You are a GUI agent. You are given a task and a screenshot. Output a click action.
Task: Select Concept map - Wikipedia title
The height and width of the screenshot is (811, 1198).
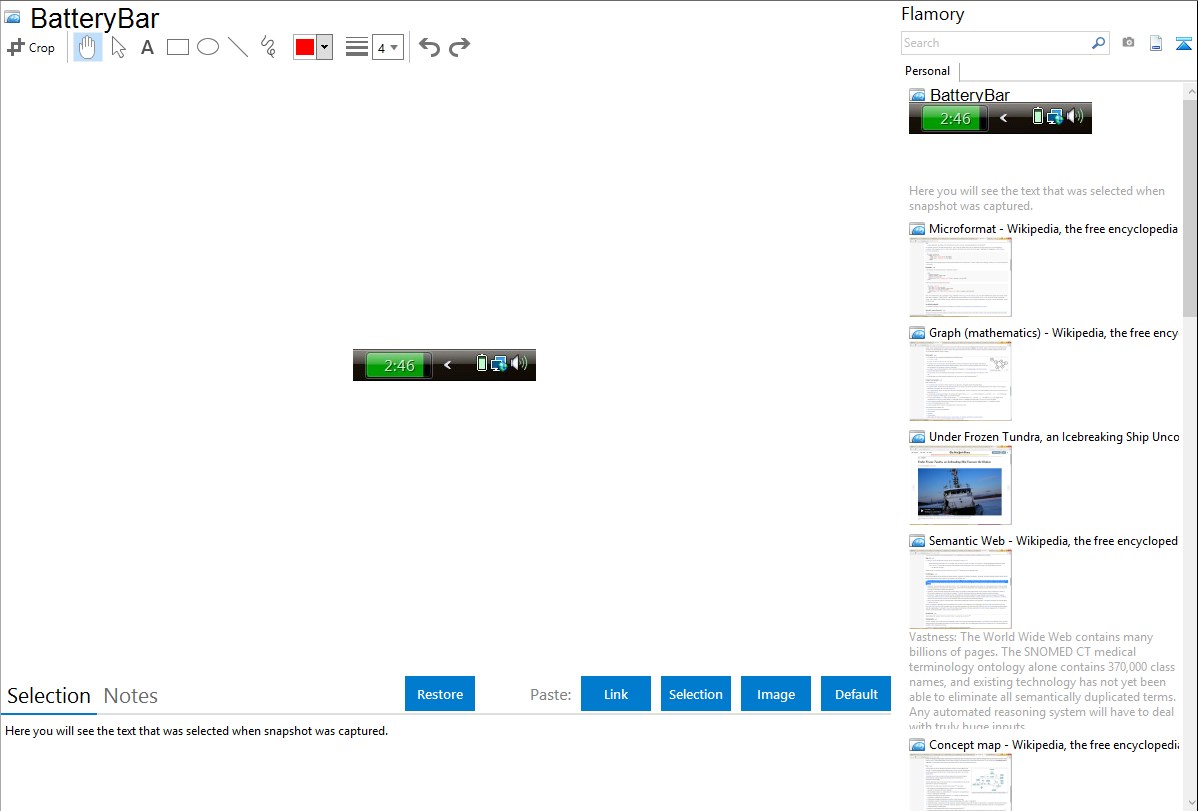(x=1053, y=744)
